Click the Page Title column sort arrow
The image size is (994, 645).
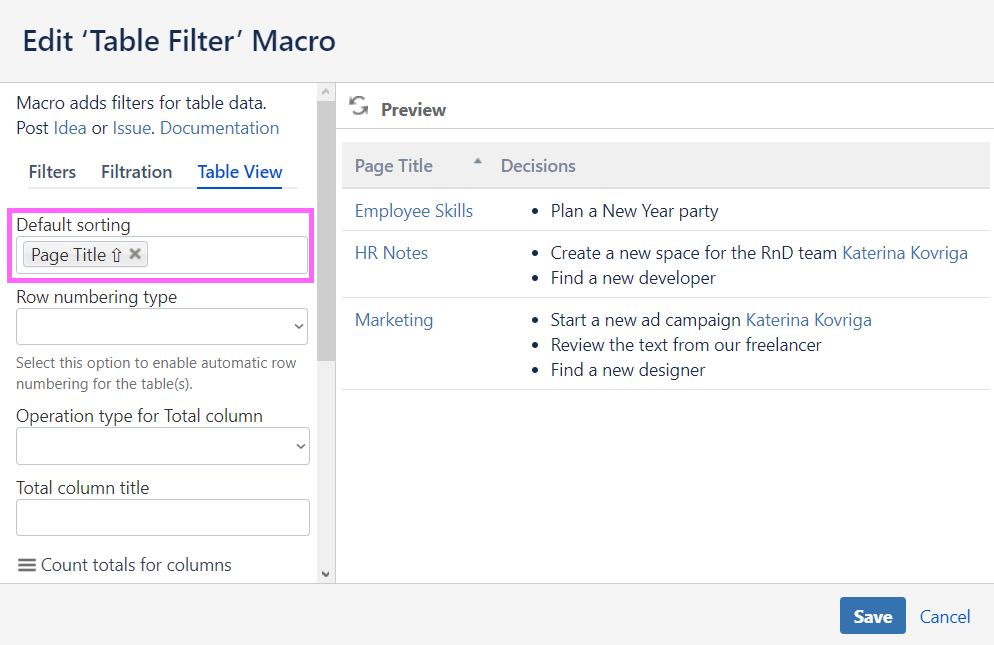(477, 161)
